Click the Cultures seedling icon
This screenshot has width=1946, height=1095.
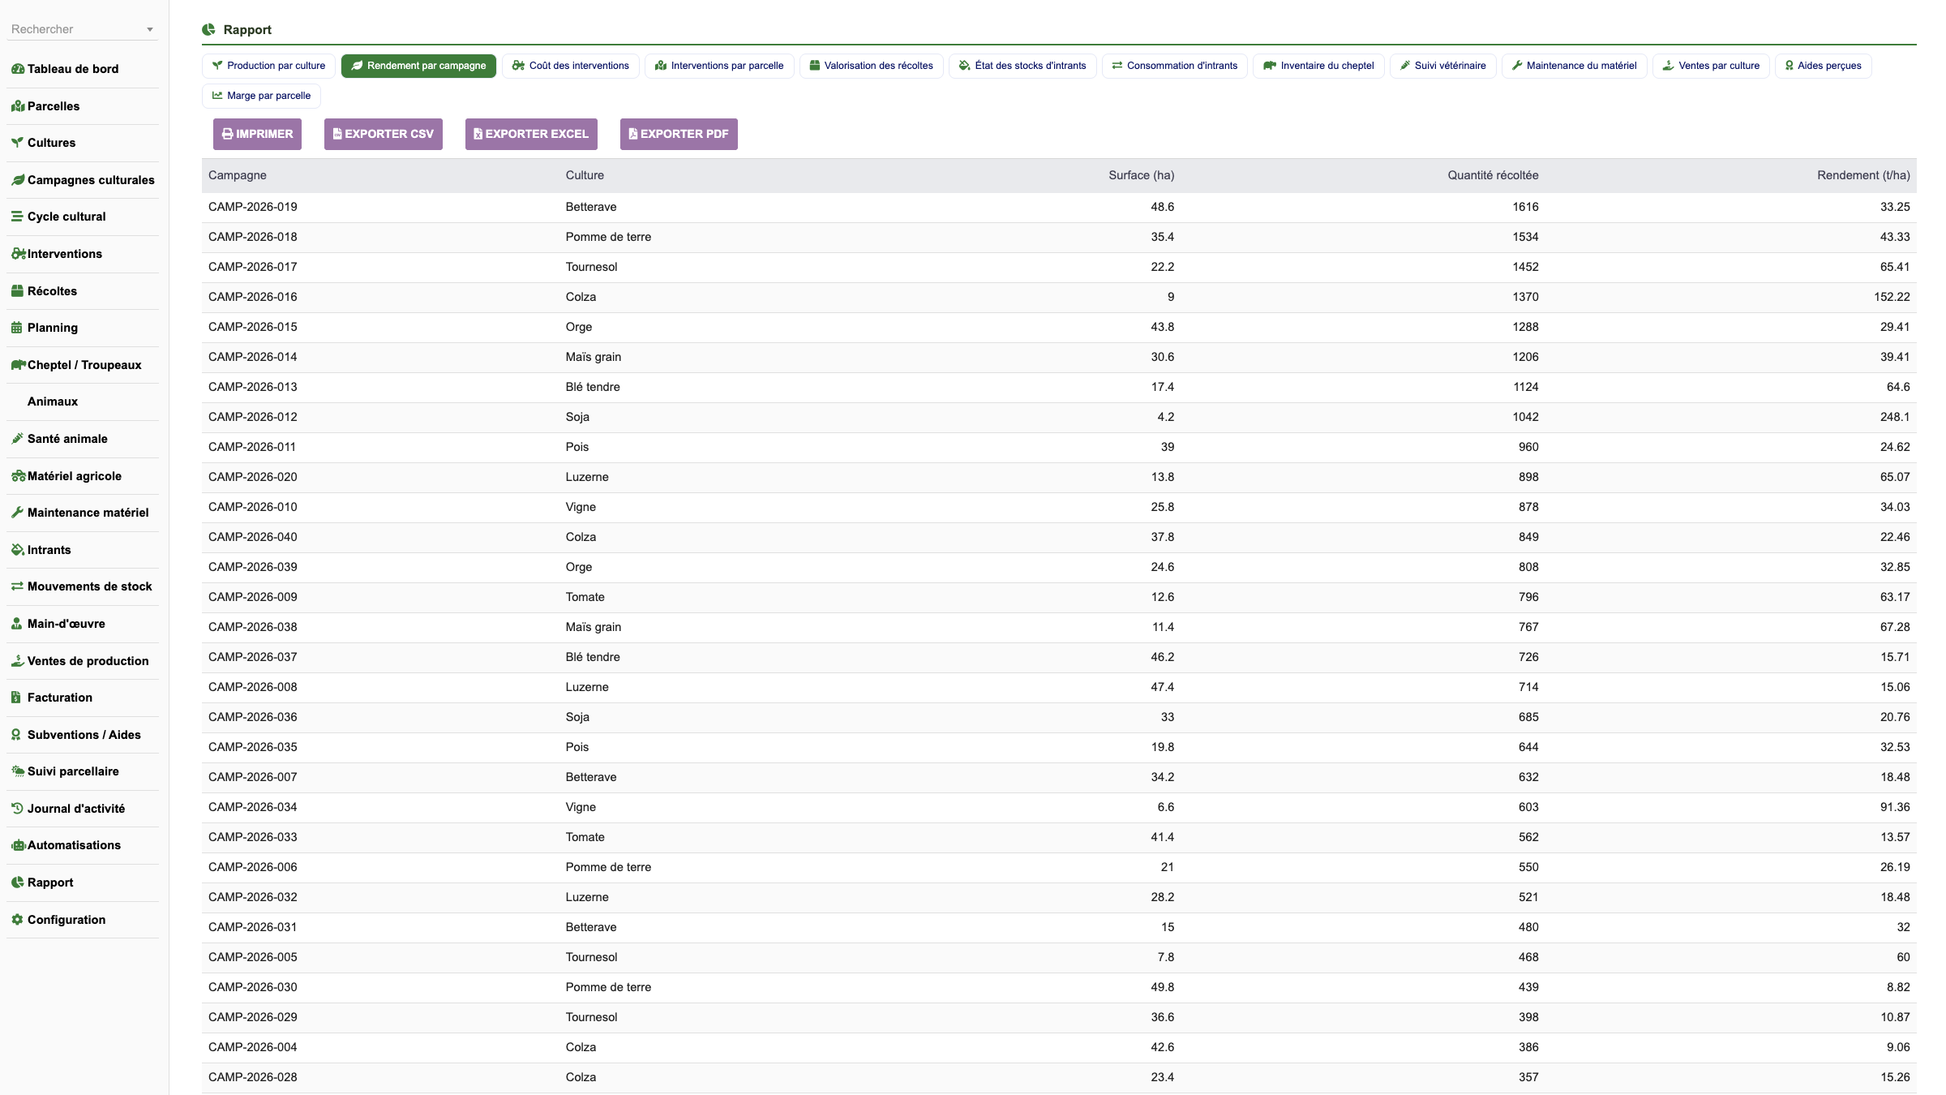[17, 143]
